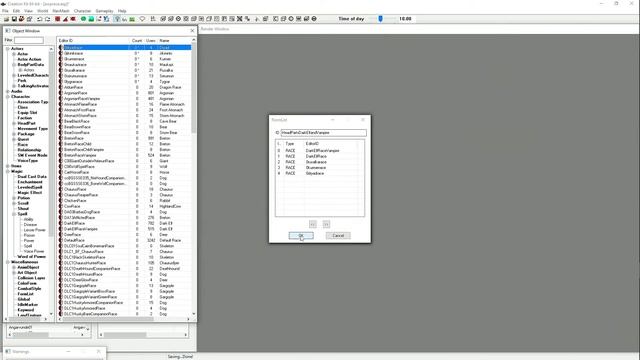The image size is (640, 360).
Task: Select the ChickenRace row in object list
Action: [125, 201]
